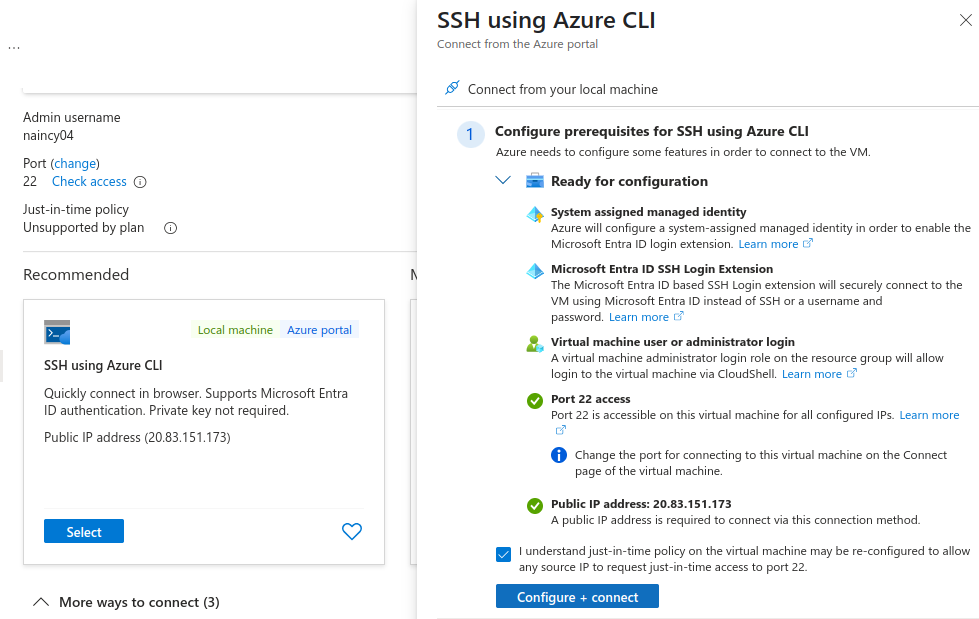Click the Virtual machine user login icon
The width and height of the screenshot is (979, 619).
[x=535, y=344]
